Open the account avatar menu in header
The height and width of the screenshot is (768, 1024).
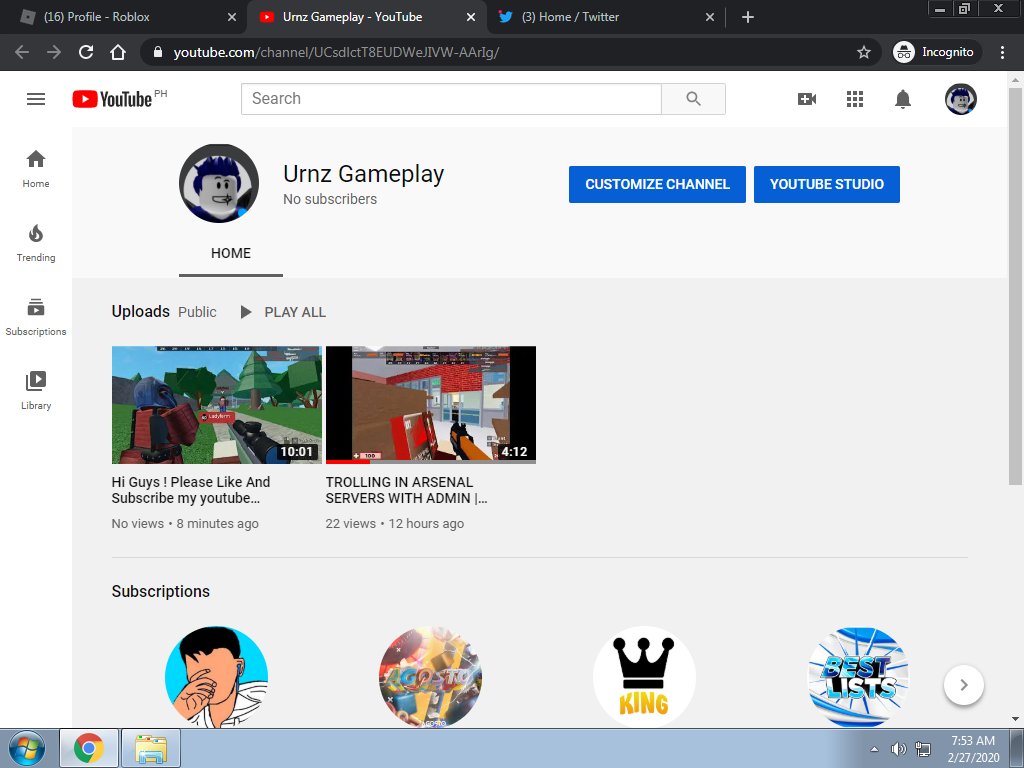click(961, 99)
